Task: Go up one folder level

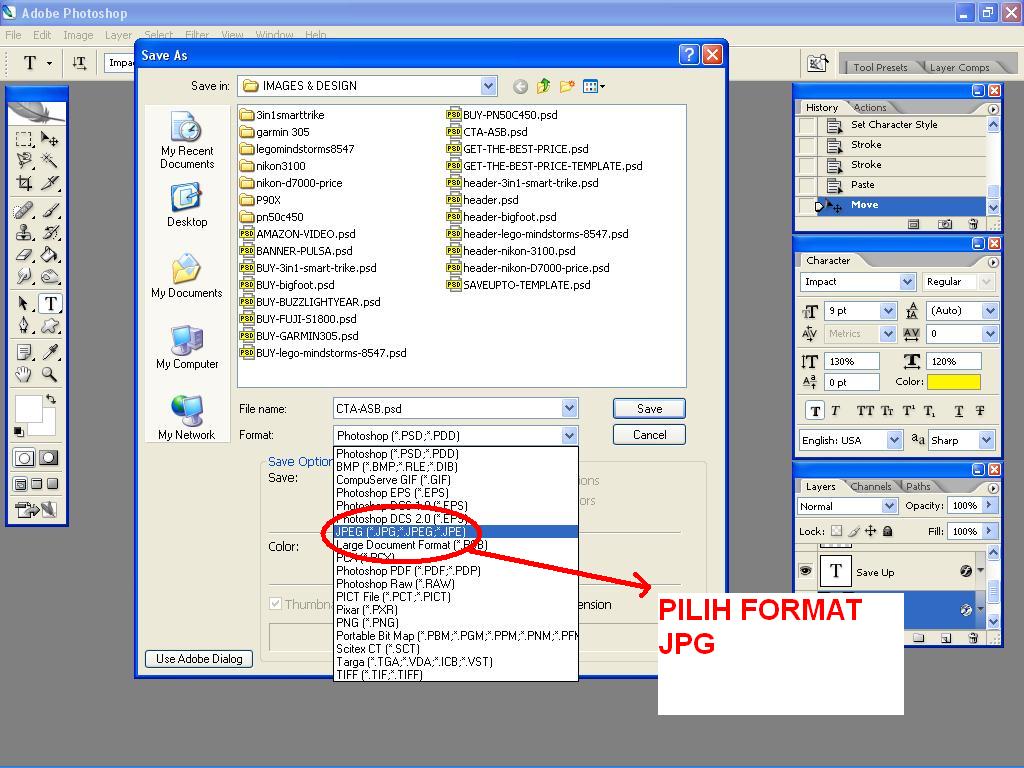Action: click(543, 86)
